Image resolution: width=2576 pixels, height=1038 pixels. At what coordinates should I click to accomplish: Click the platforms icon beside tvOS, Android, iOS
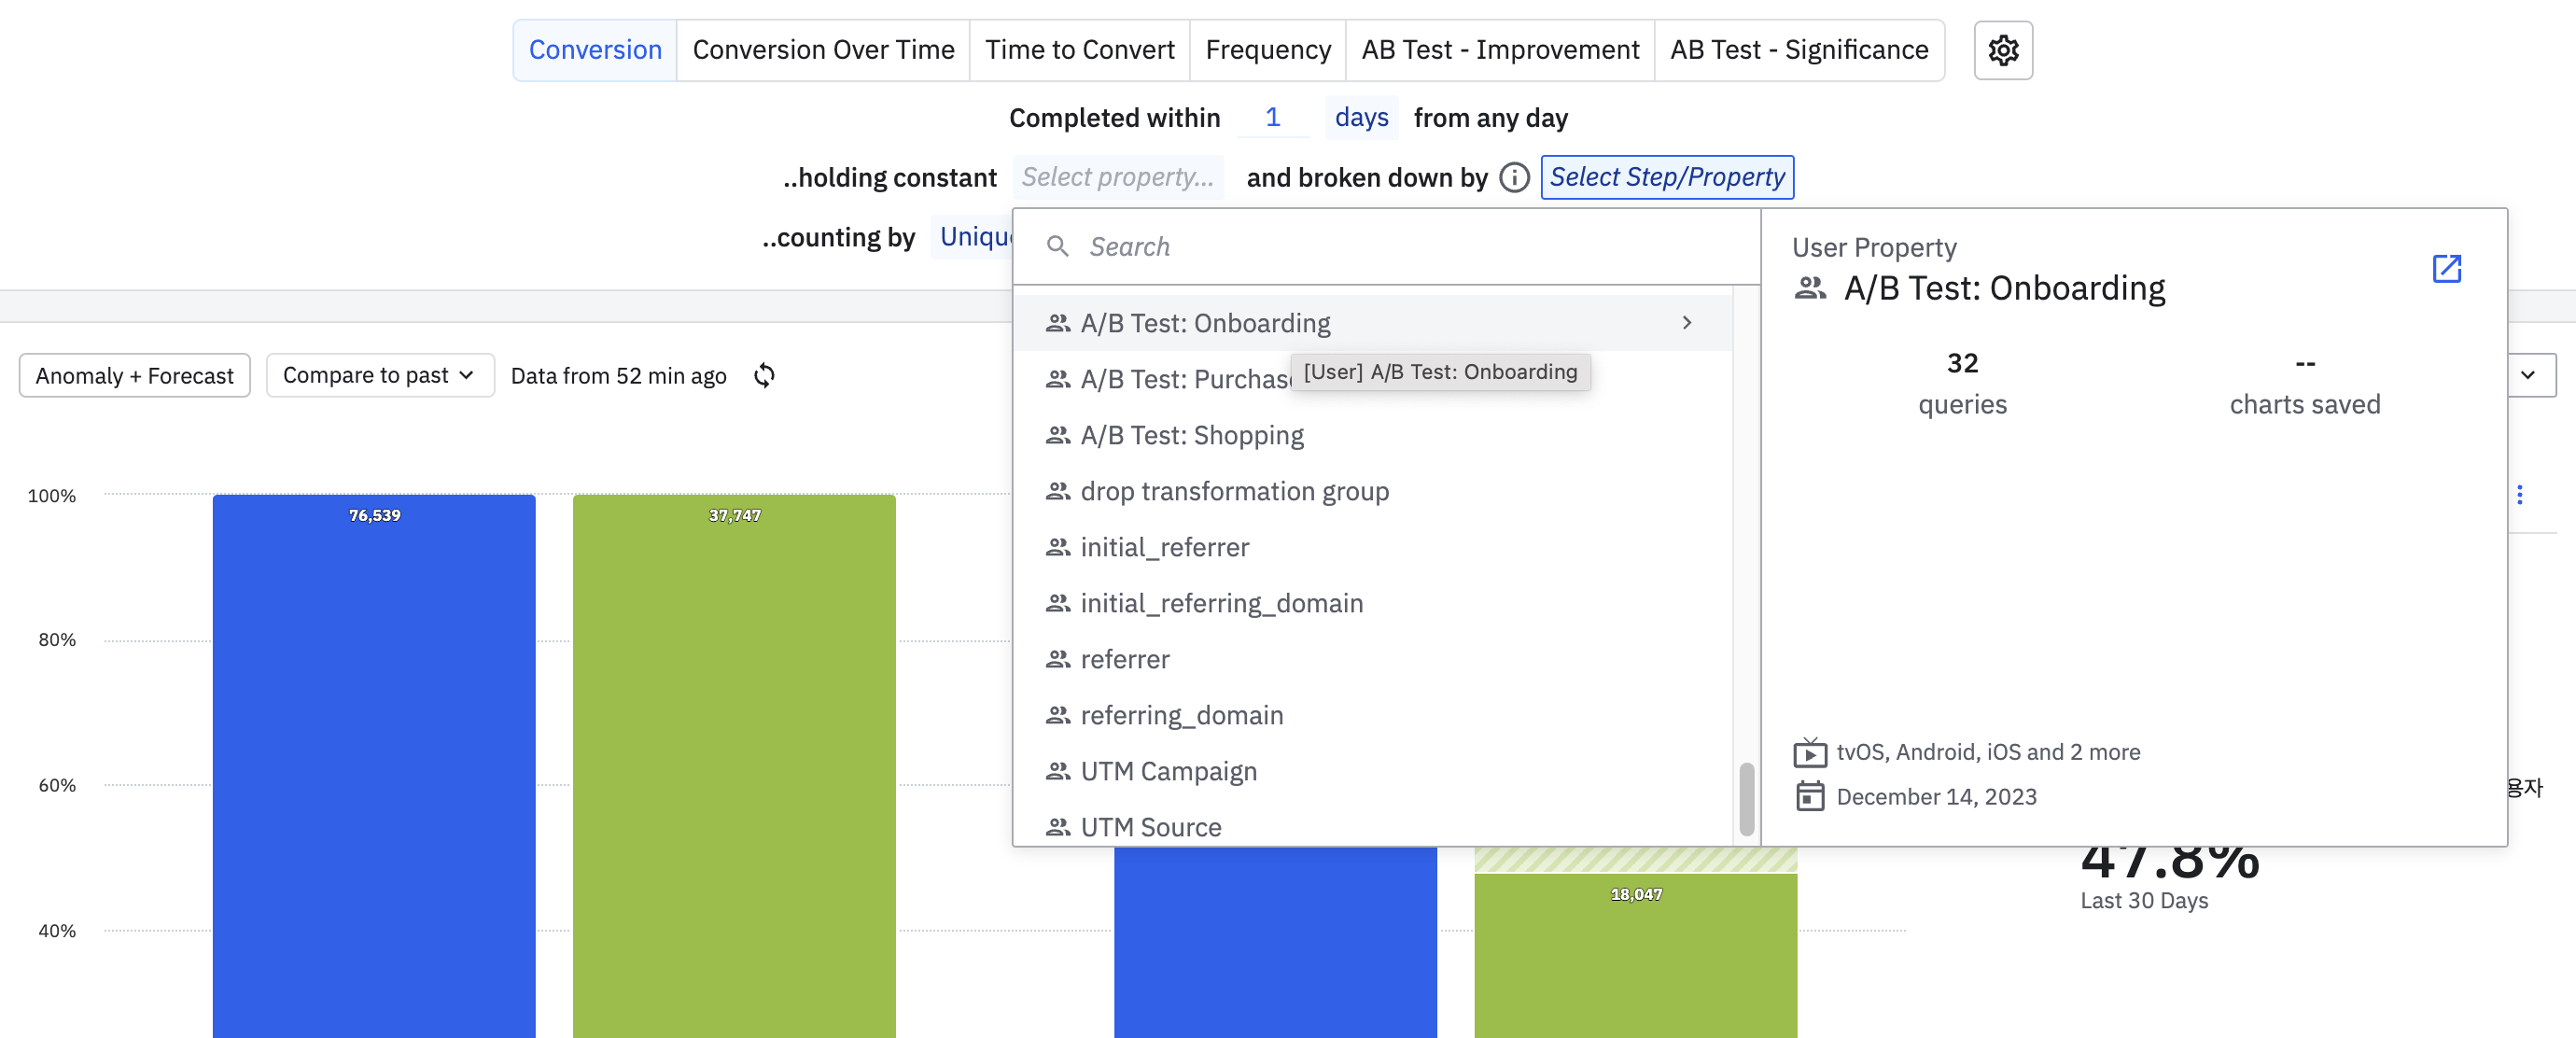(x=1809, y=752)
